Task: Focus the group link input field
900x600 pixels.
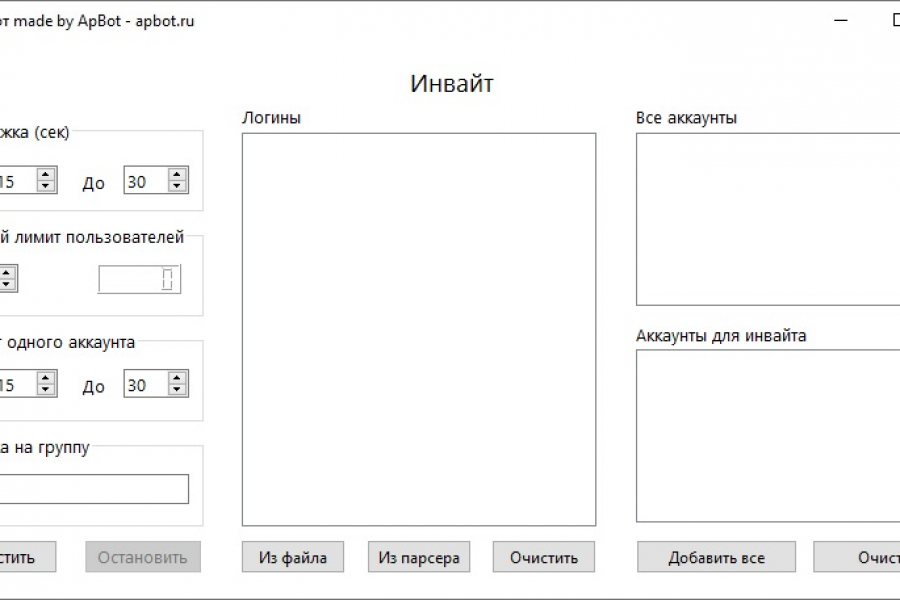Action: [95, 489]
